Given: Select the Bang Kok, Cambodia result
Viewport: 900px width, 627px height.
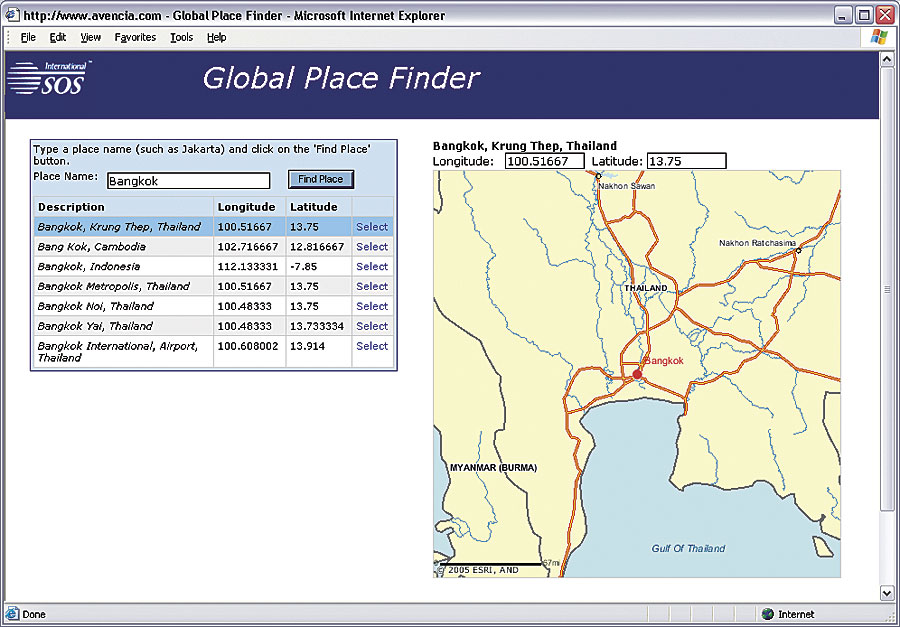Looking at the screenshot, I should (x=372, y=246).
